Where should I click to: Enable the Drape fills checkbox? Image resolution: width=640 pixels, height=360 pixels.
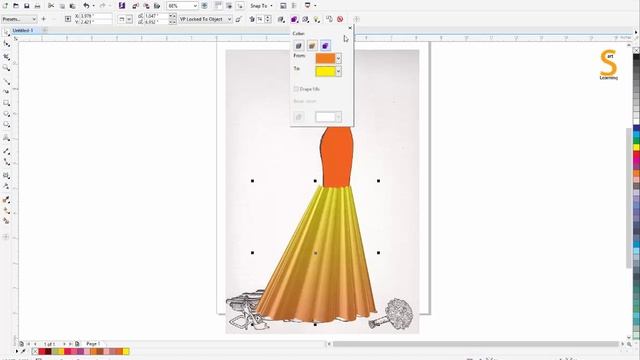pos(296,89)
